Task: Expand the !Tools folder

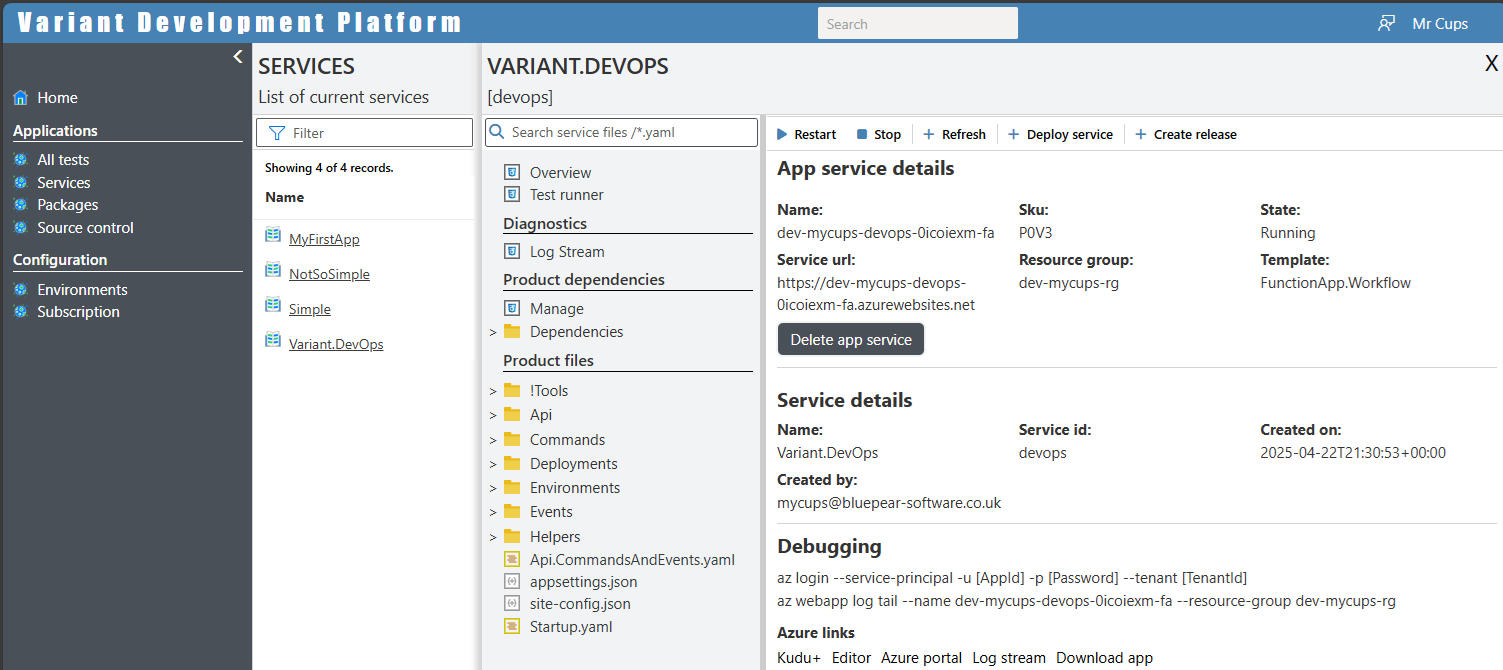Action: [x=493, y=391]
